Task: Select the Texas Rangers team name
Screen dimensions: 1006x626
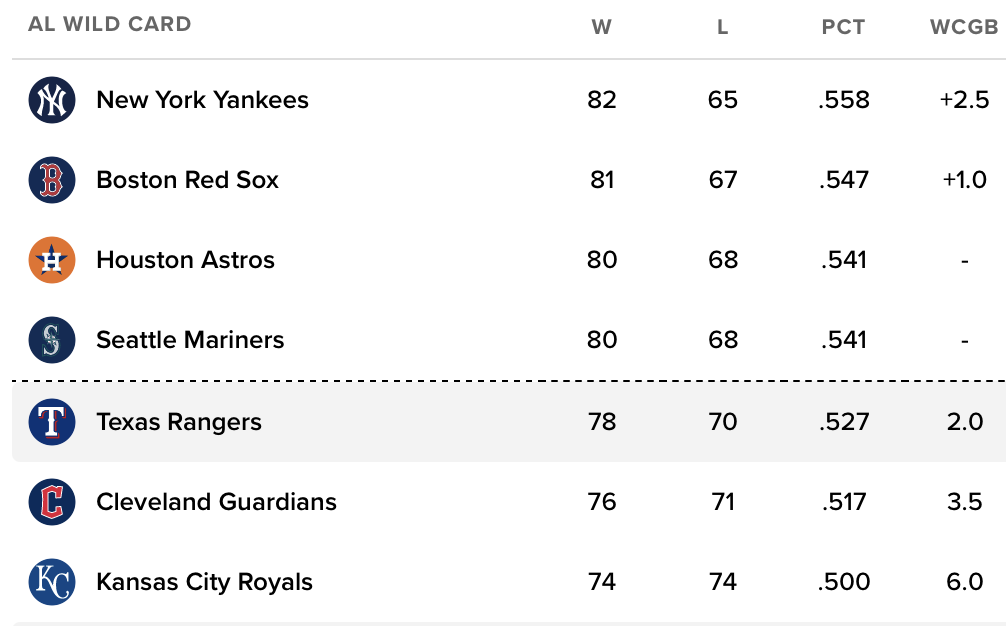Action: pos(179,422)
